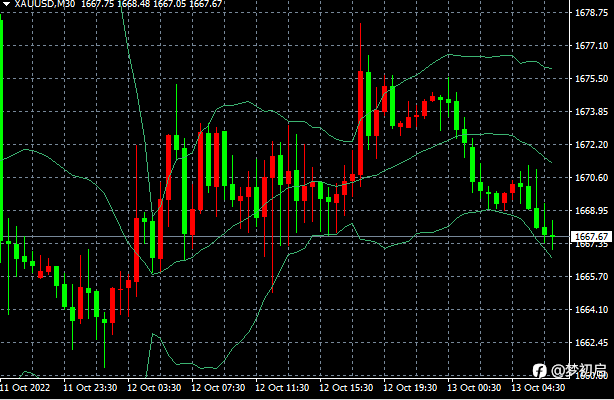Viewport: 614px width, 400px height.
Task: Click the OHLC values 1667.75 1668.48 header
Action: tap(152, 4)
